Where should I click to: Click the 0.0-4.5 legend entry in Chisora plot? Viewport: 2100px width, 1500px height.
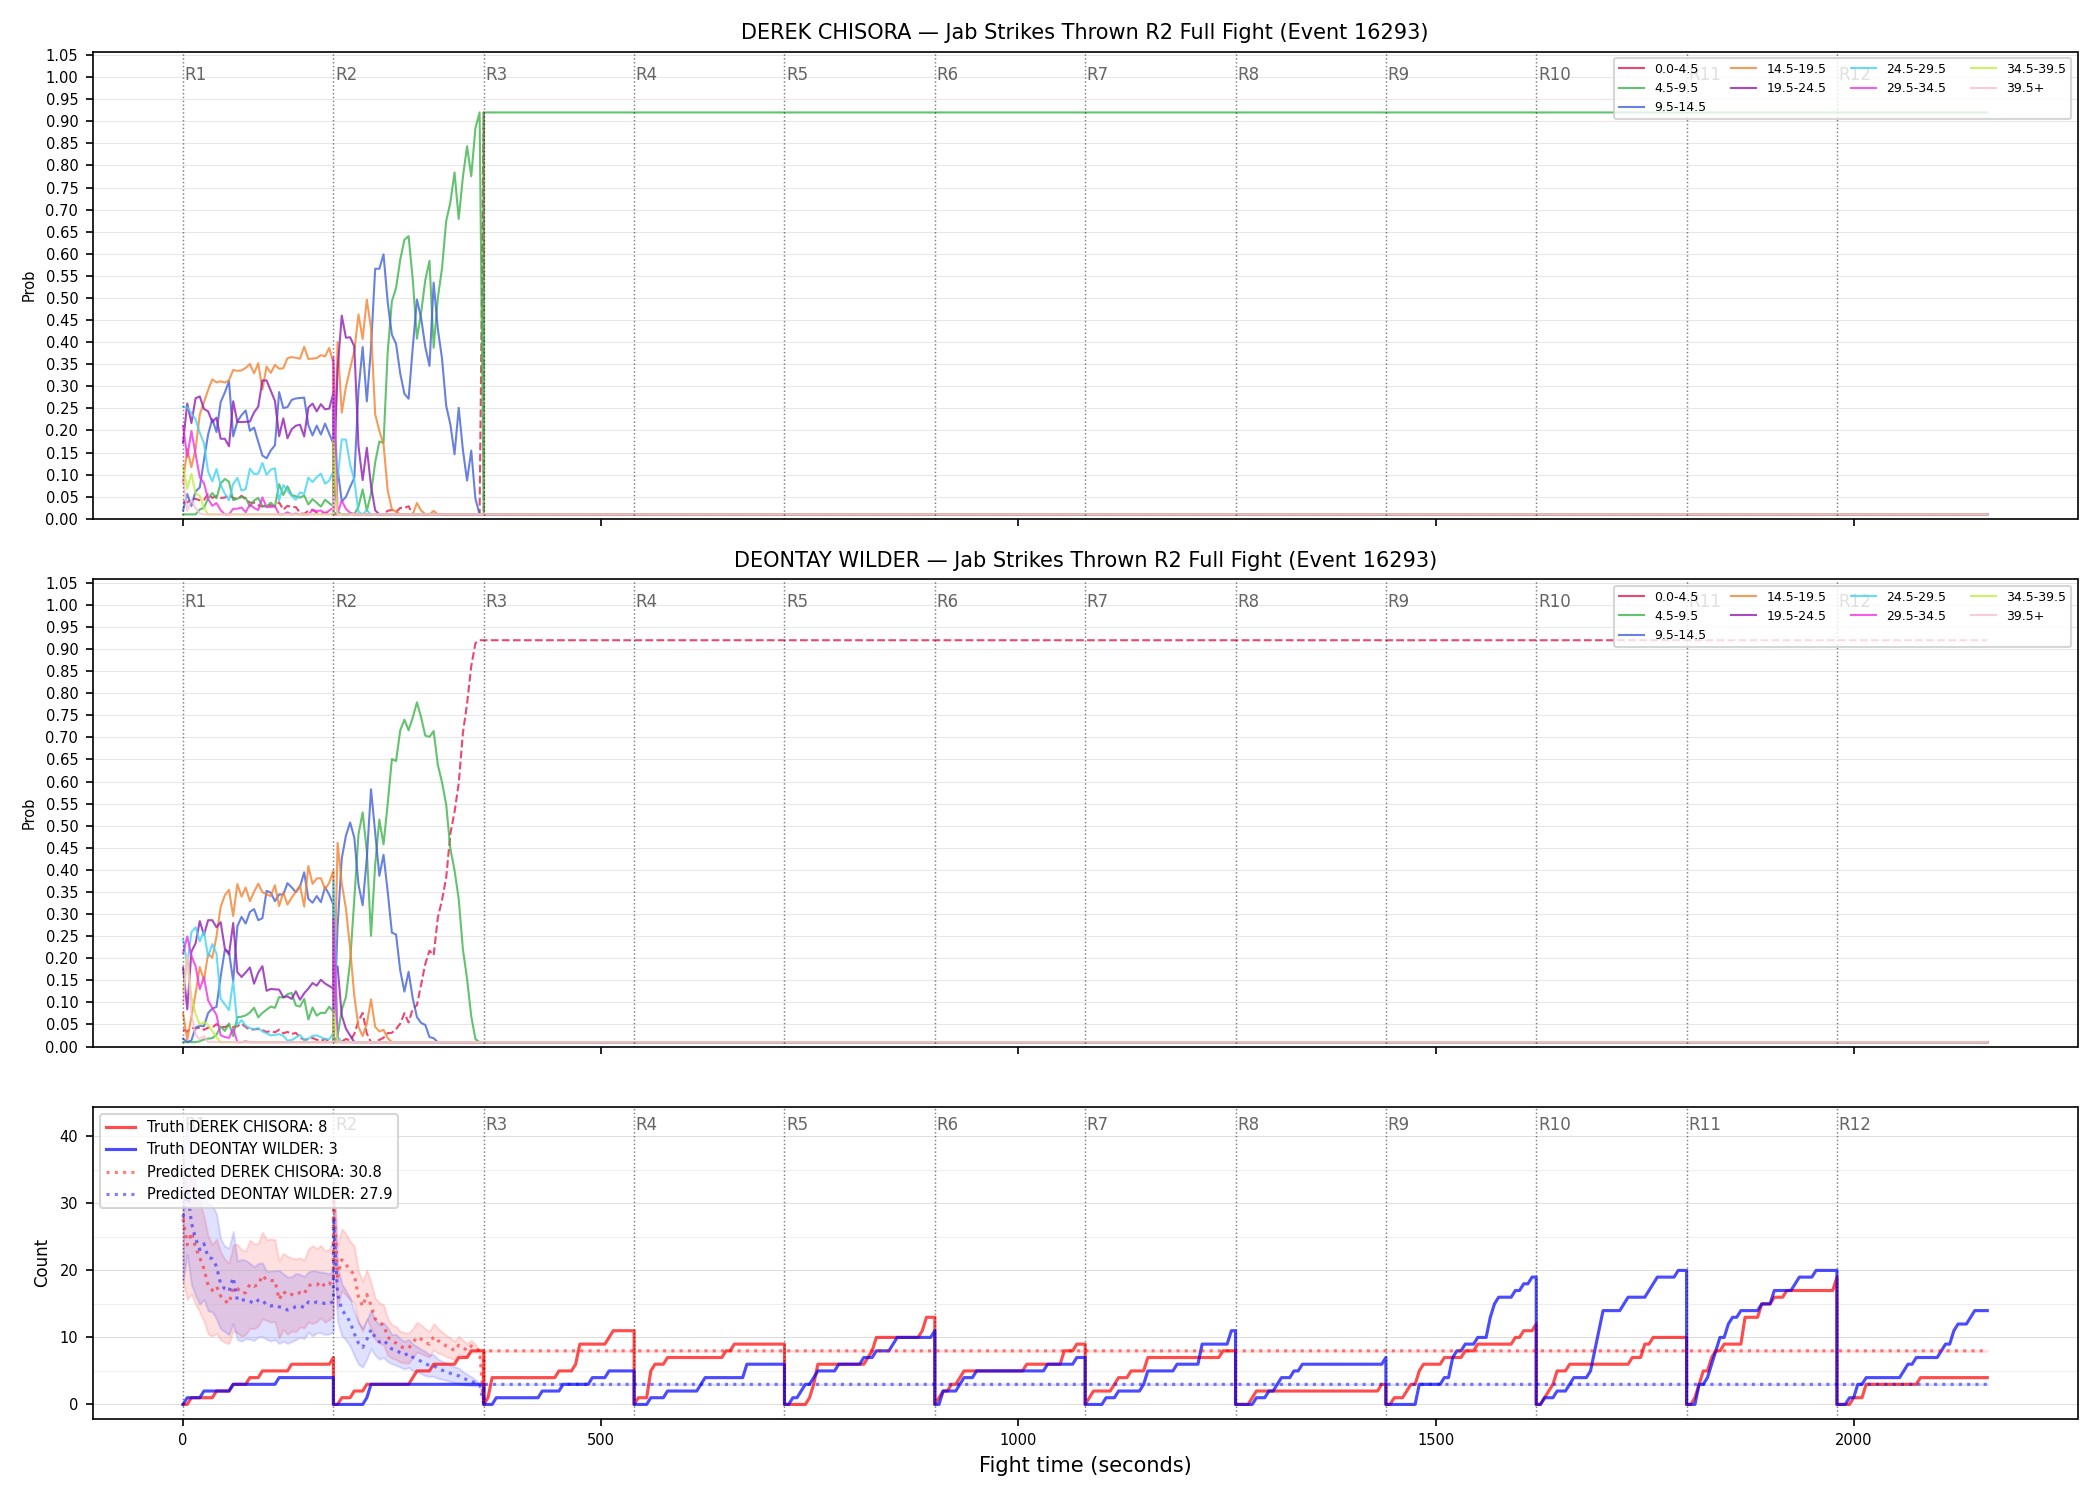pos(1658,69)
